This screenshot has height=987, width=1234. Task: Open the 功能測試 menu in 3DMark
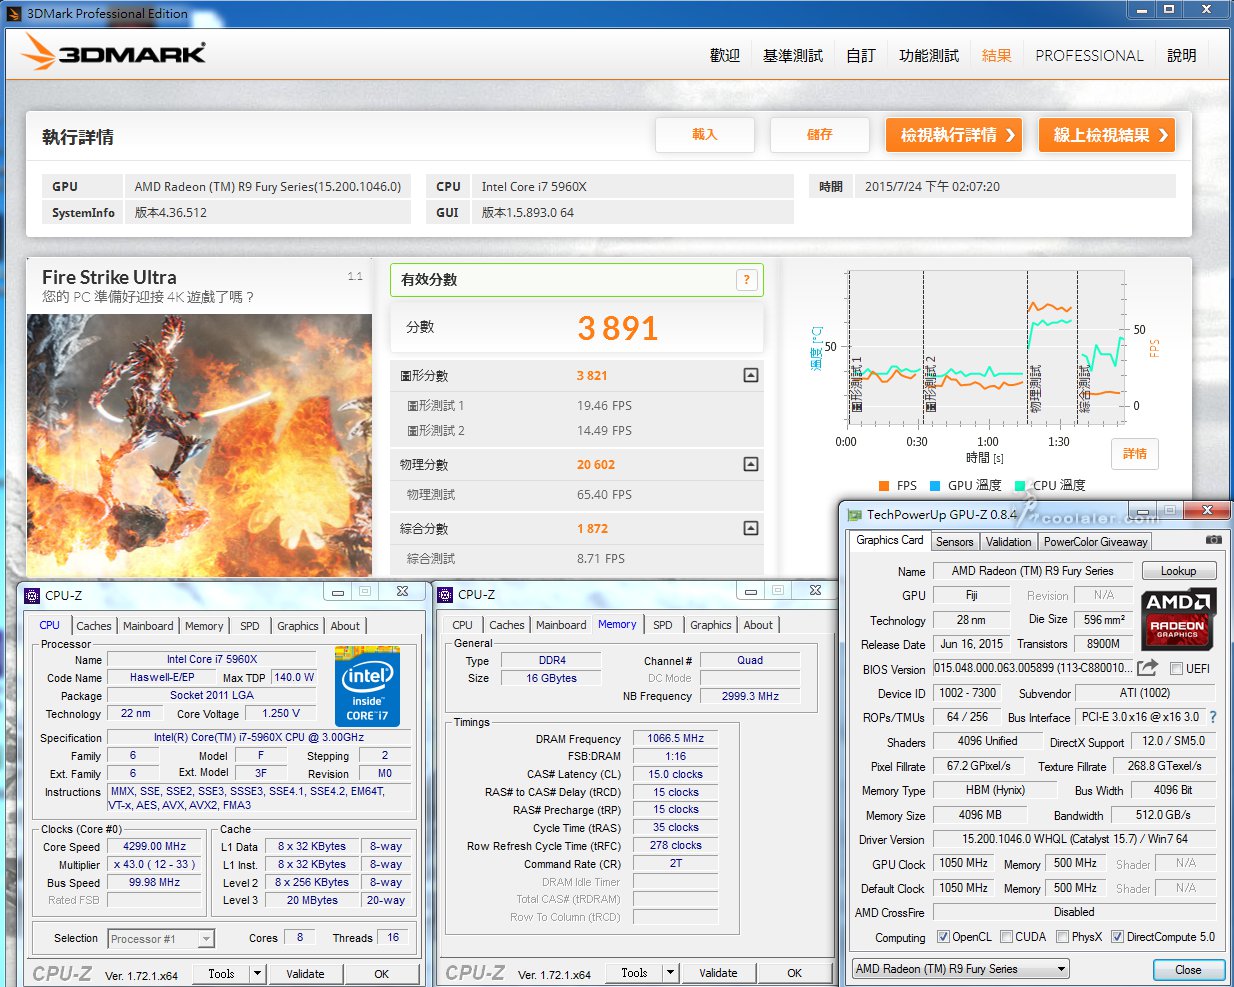click(929, 56)
